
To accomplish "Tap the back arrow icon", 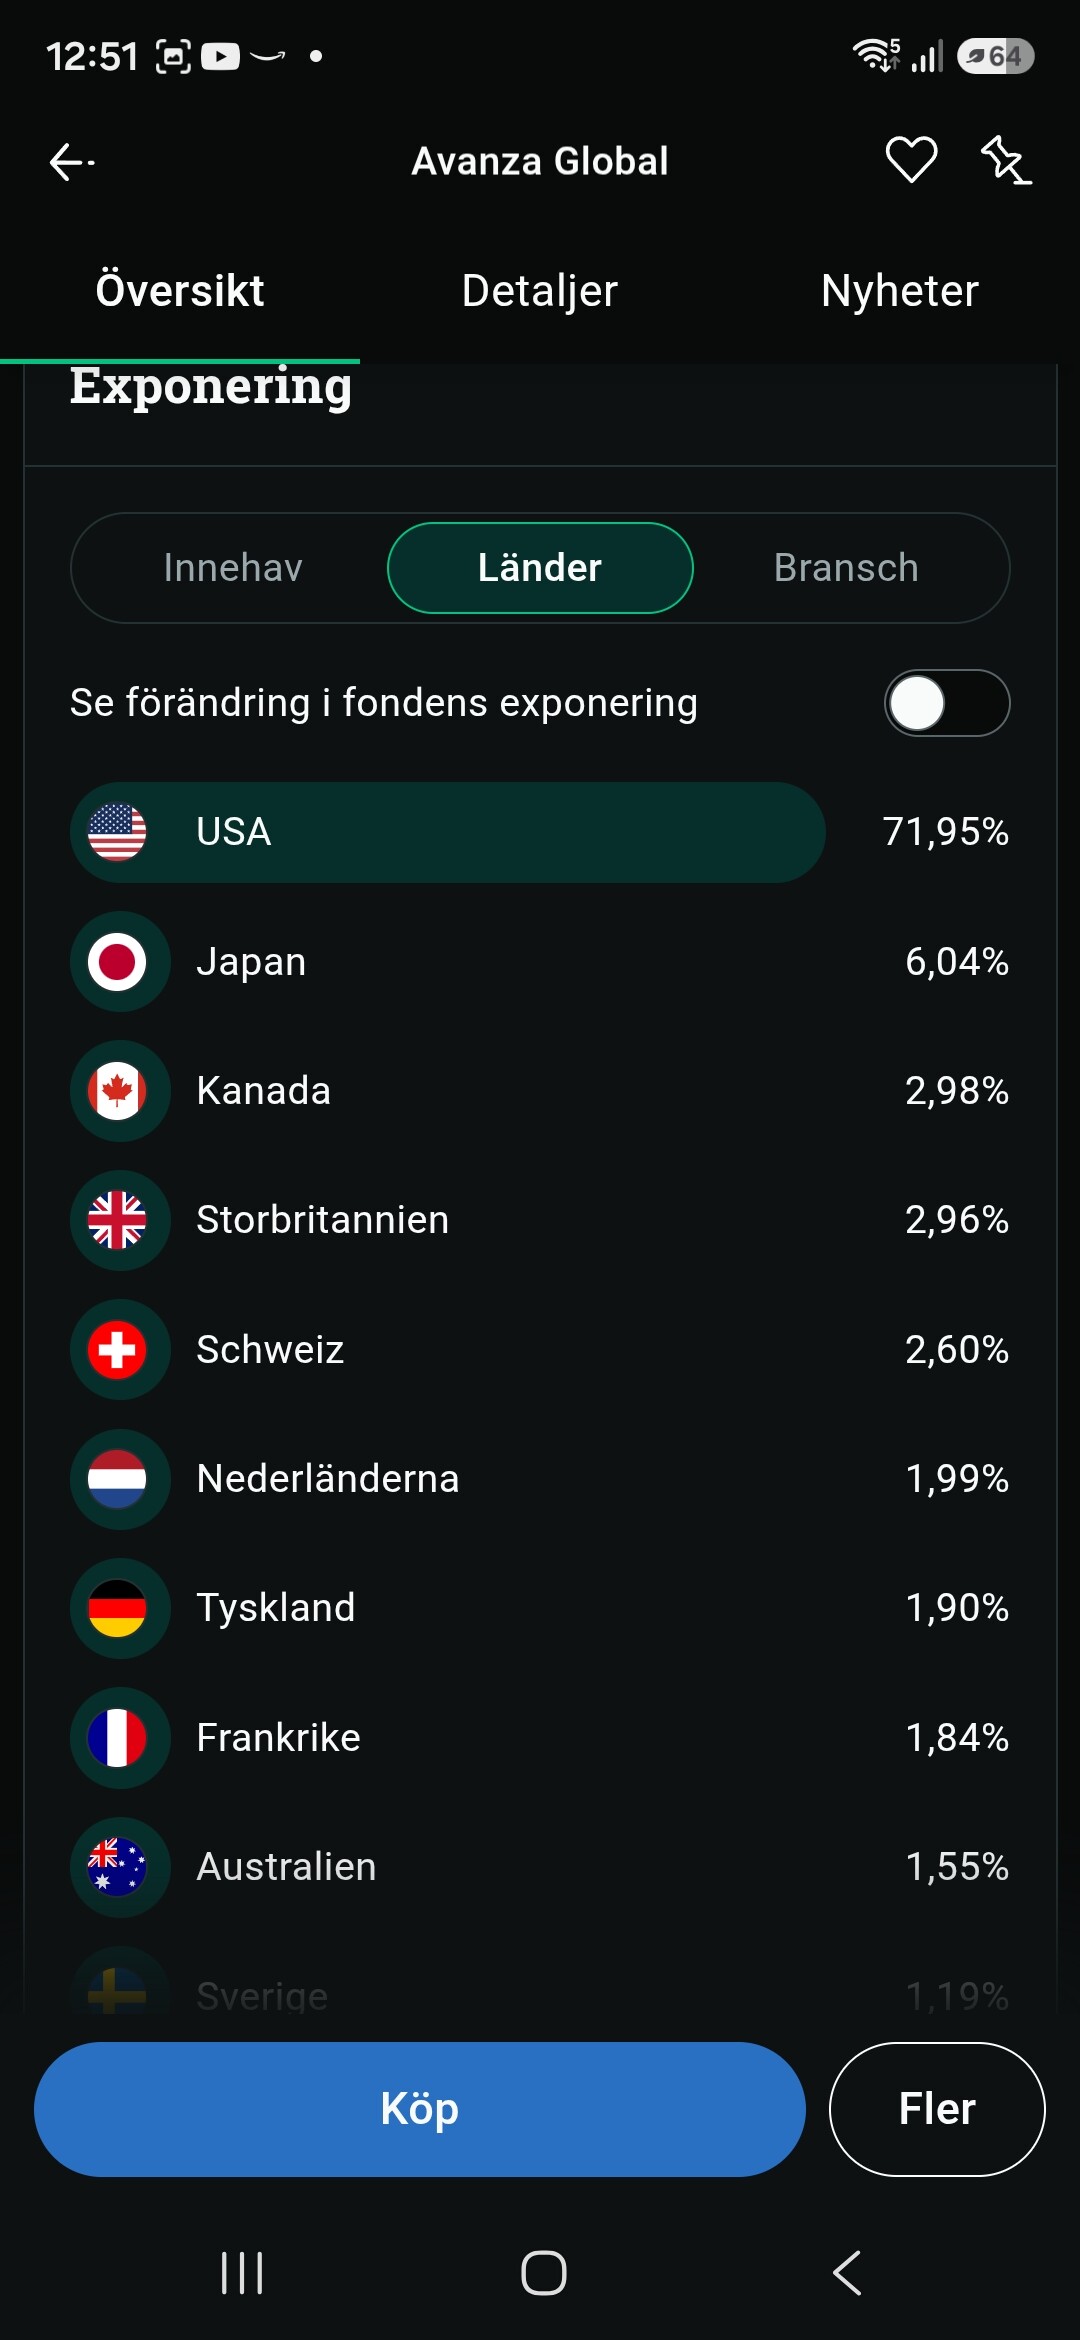I will coord(72,161).
